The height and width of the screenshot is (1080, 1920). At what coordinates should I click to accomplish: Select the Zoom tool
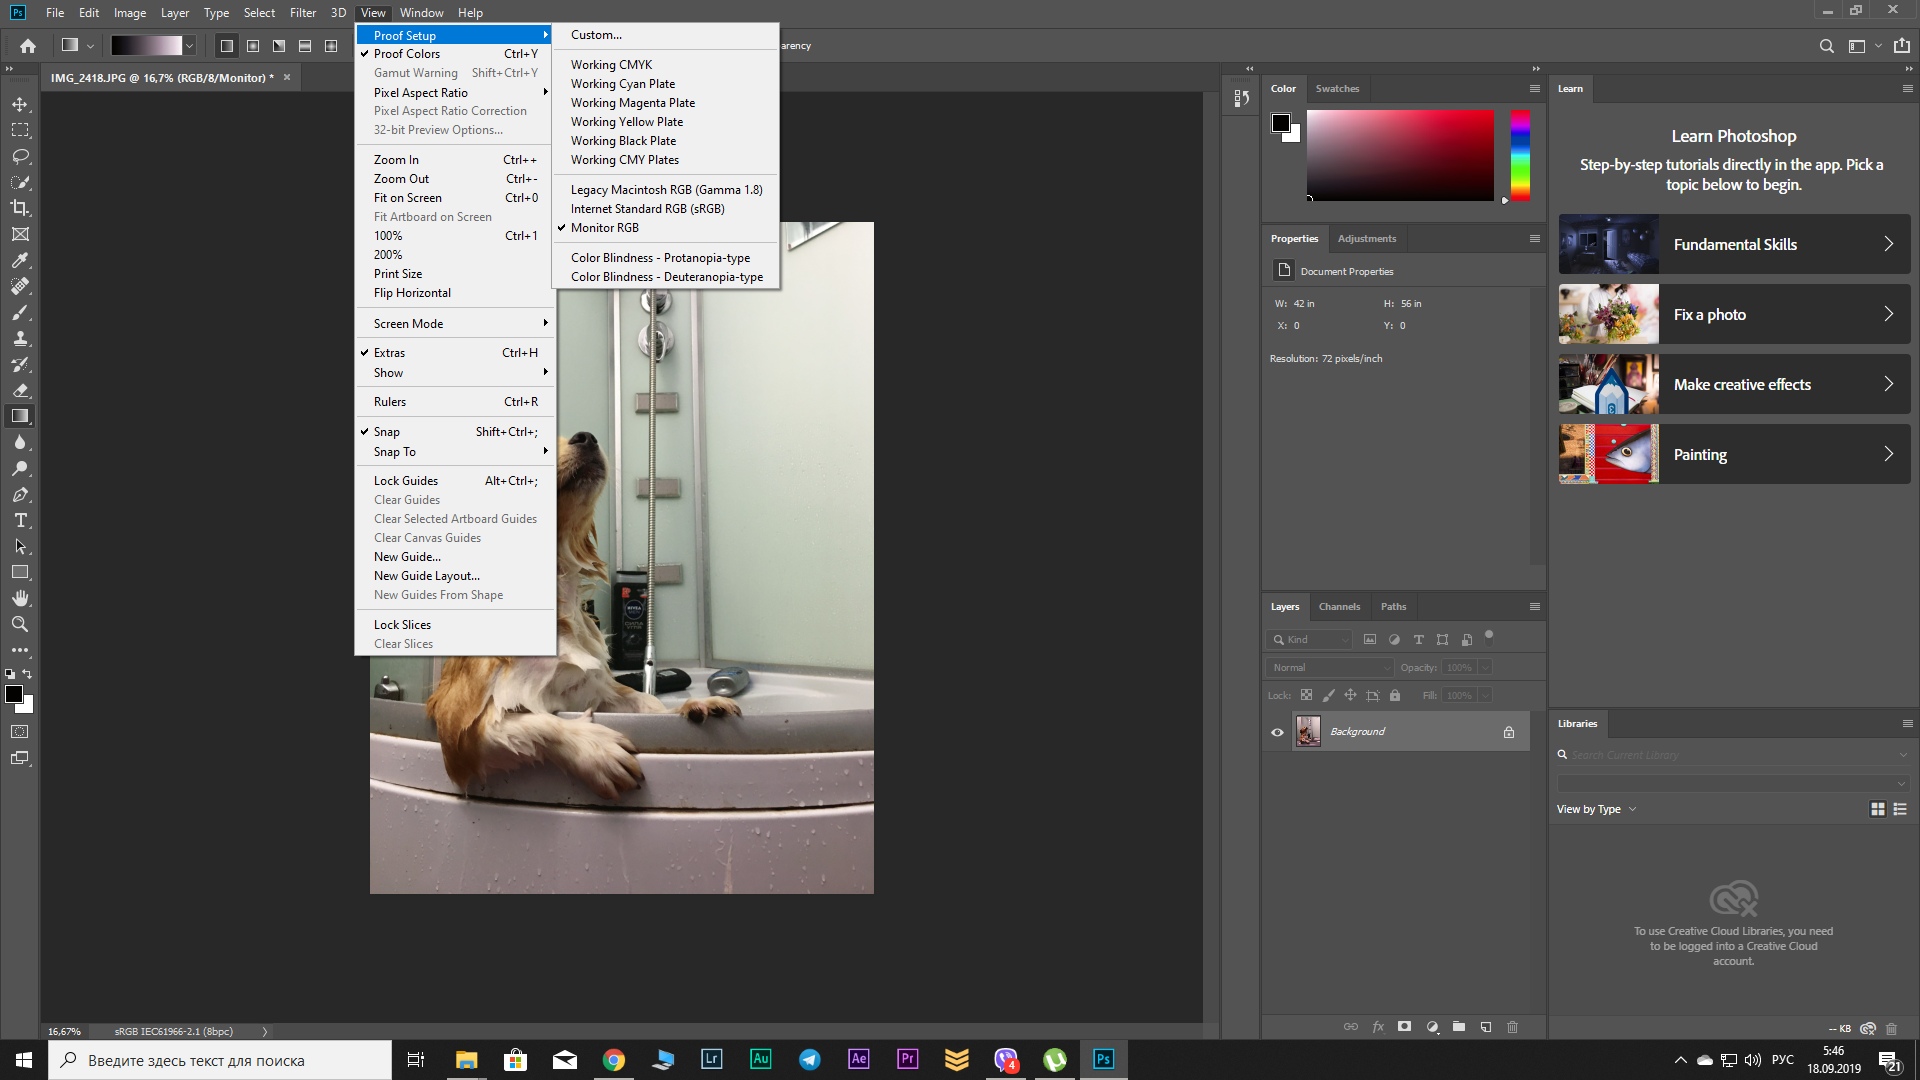[20, 624]
